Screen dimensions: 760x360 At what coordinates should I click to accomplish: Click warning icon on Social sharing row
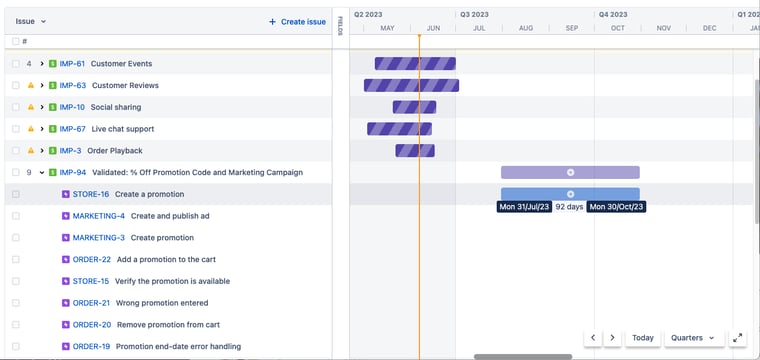(31, 107)
